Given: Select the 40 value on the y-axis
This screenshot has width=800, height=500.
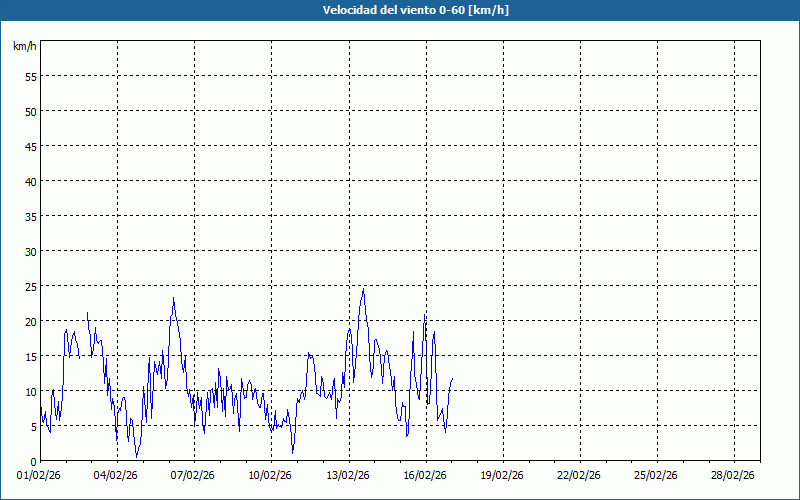Looking at the screenshot, I should pyautogui.click(x=30, y=181).
